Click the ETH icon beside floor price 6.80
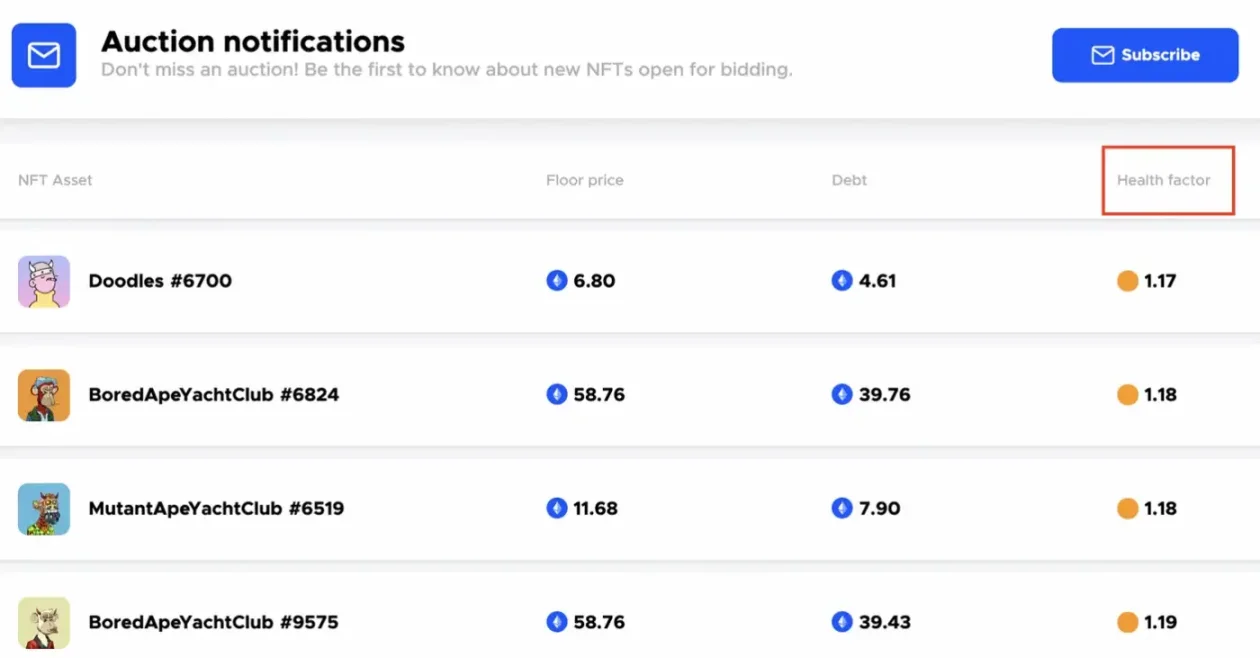 click(557, 281)
